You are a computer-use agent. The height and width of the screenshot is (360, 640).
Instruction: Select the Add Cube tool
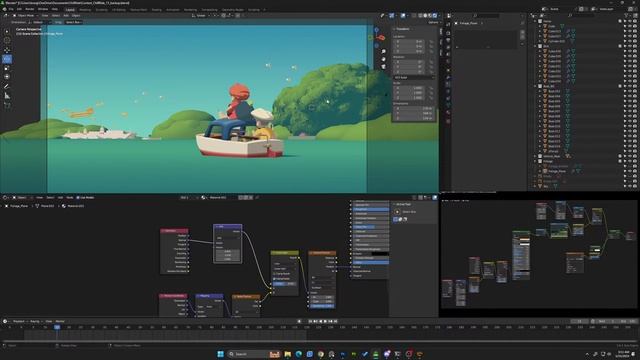[x=7, y=105]
